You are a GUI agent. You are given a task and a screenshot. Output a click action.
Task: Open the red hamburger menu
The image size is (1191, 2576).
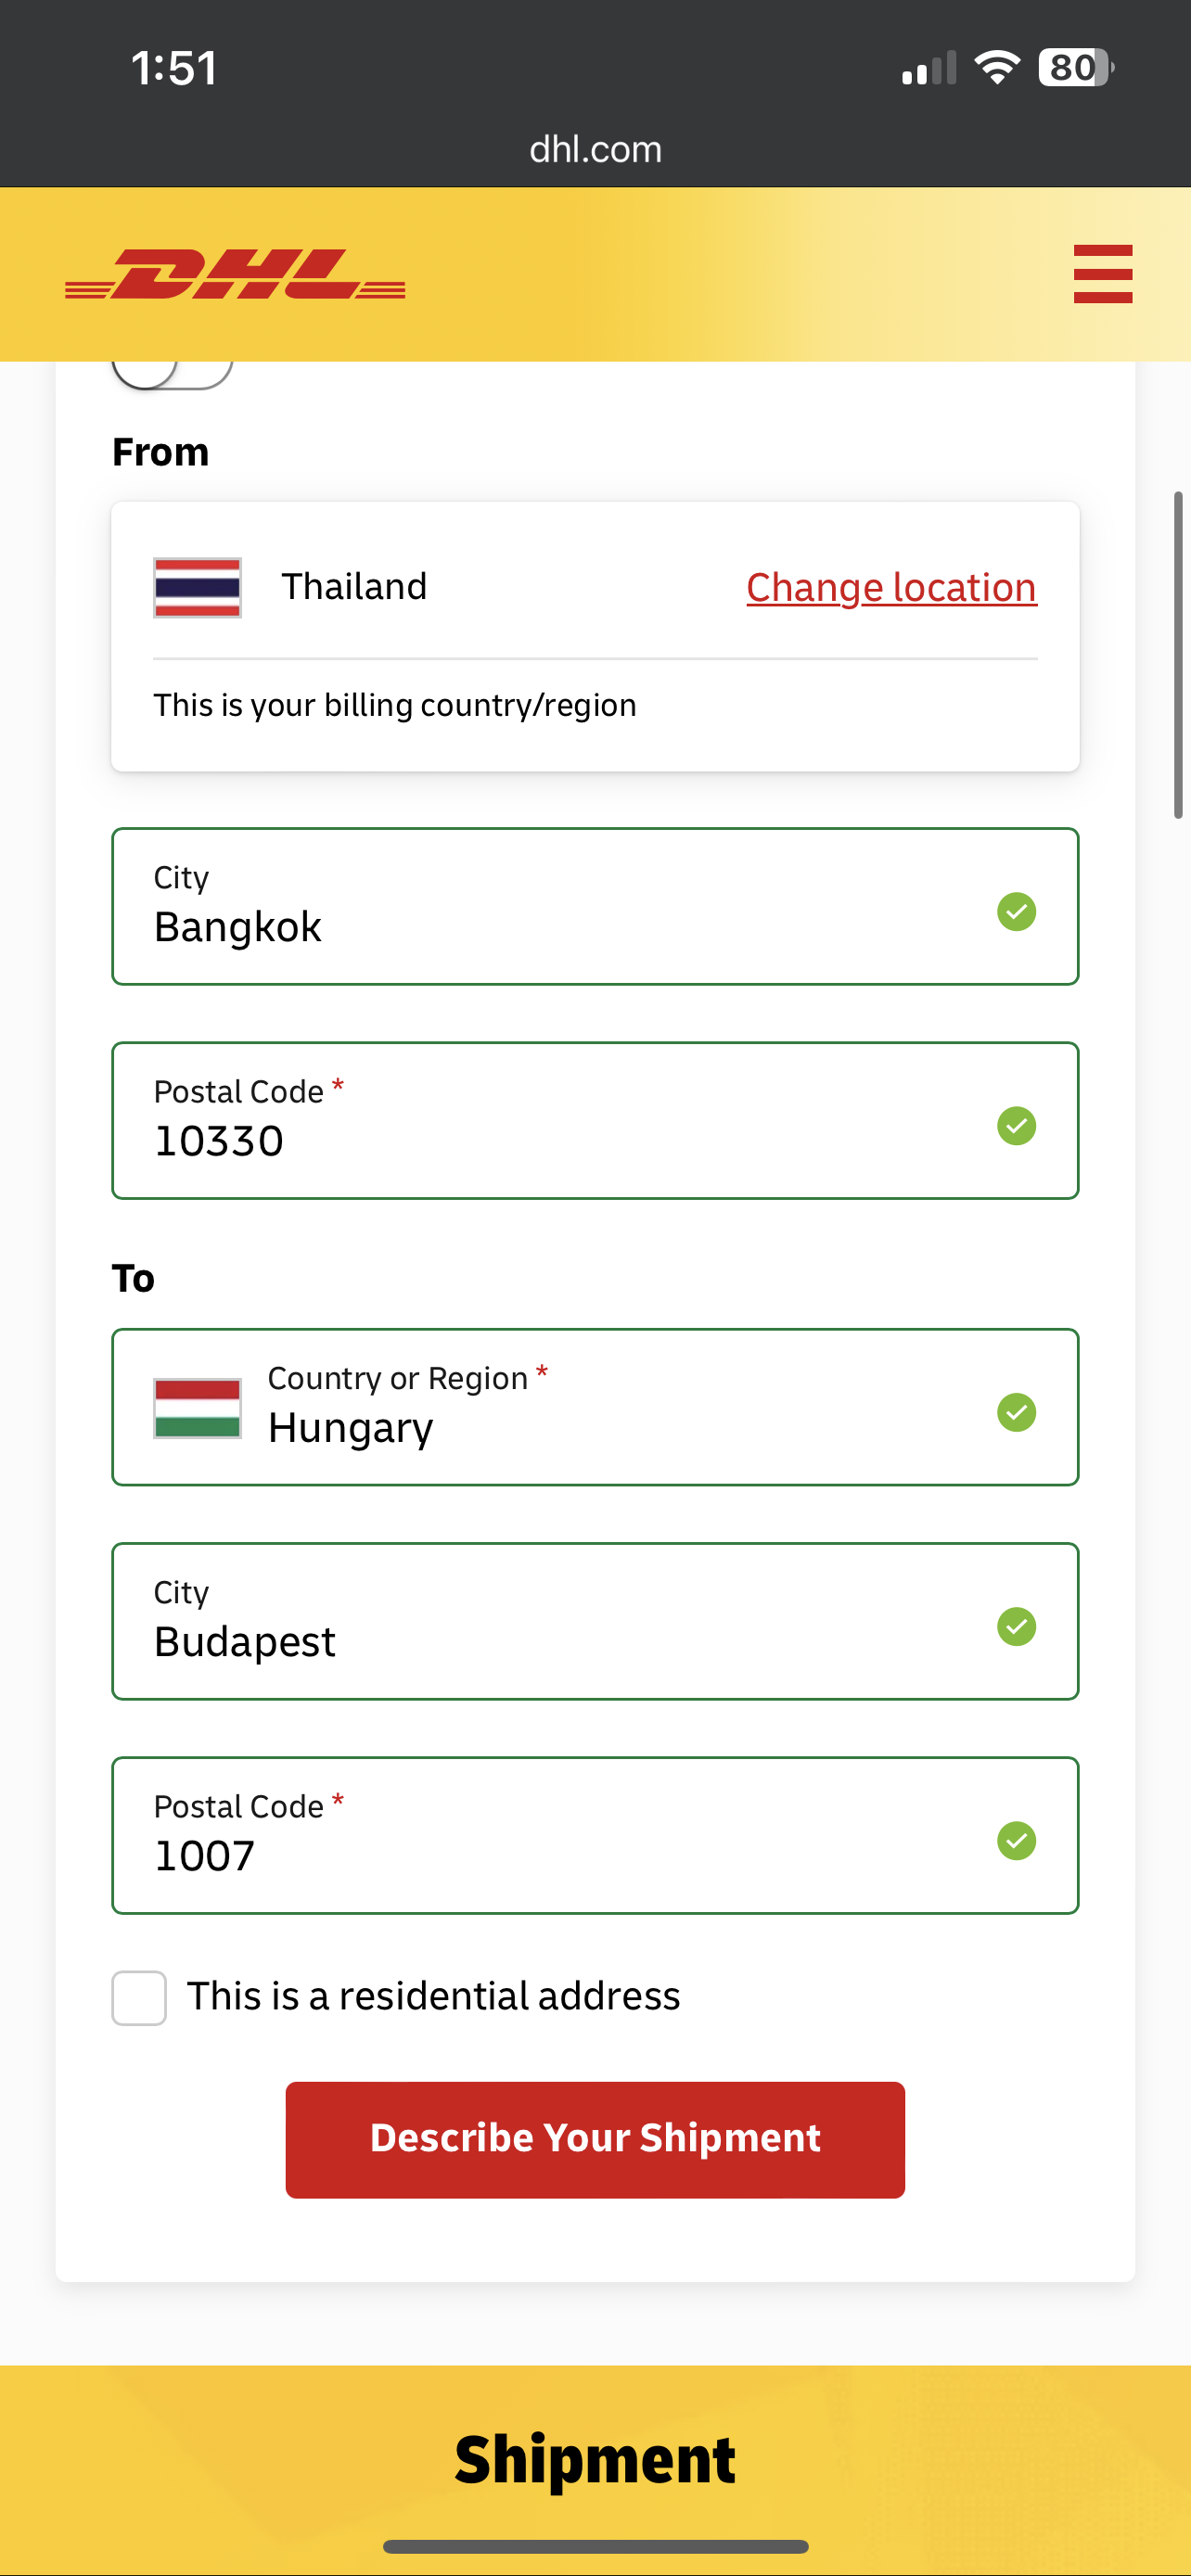tap(1102, 273)
